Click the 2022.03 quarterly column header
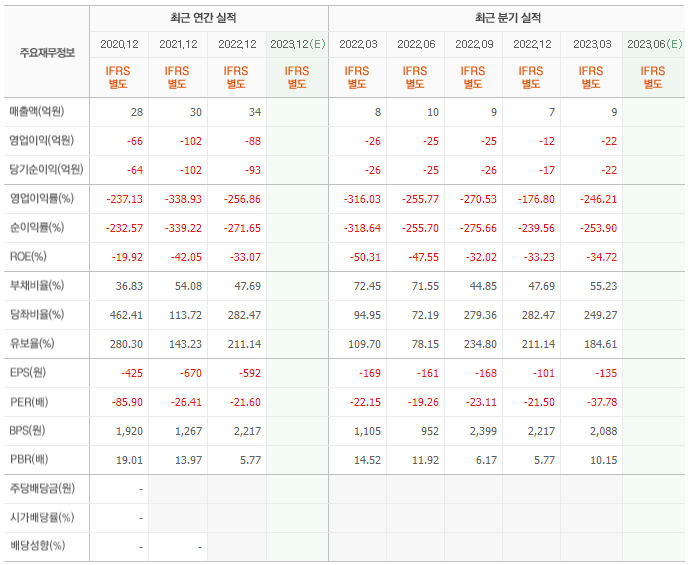 (358, 45)
